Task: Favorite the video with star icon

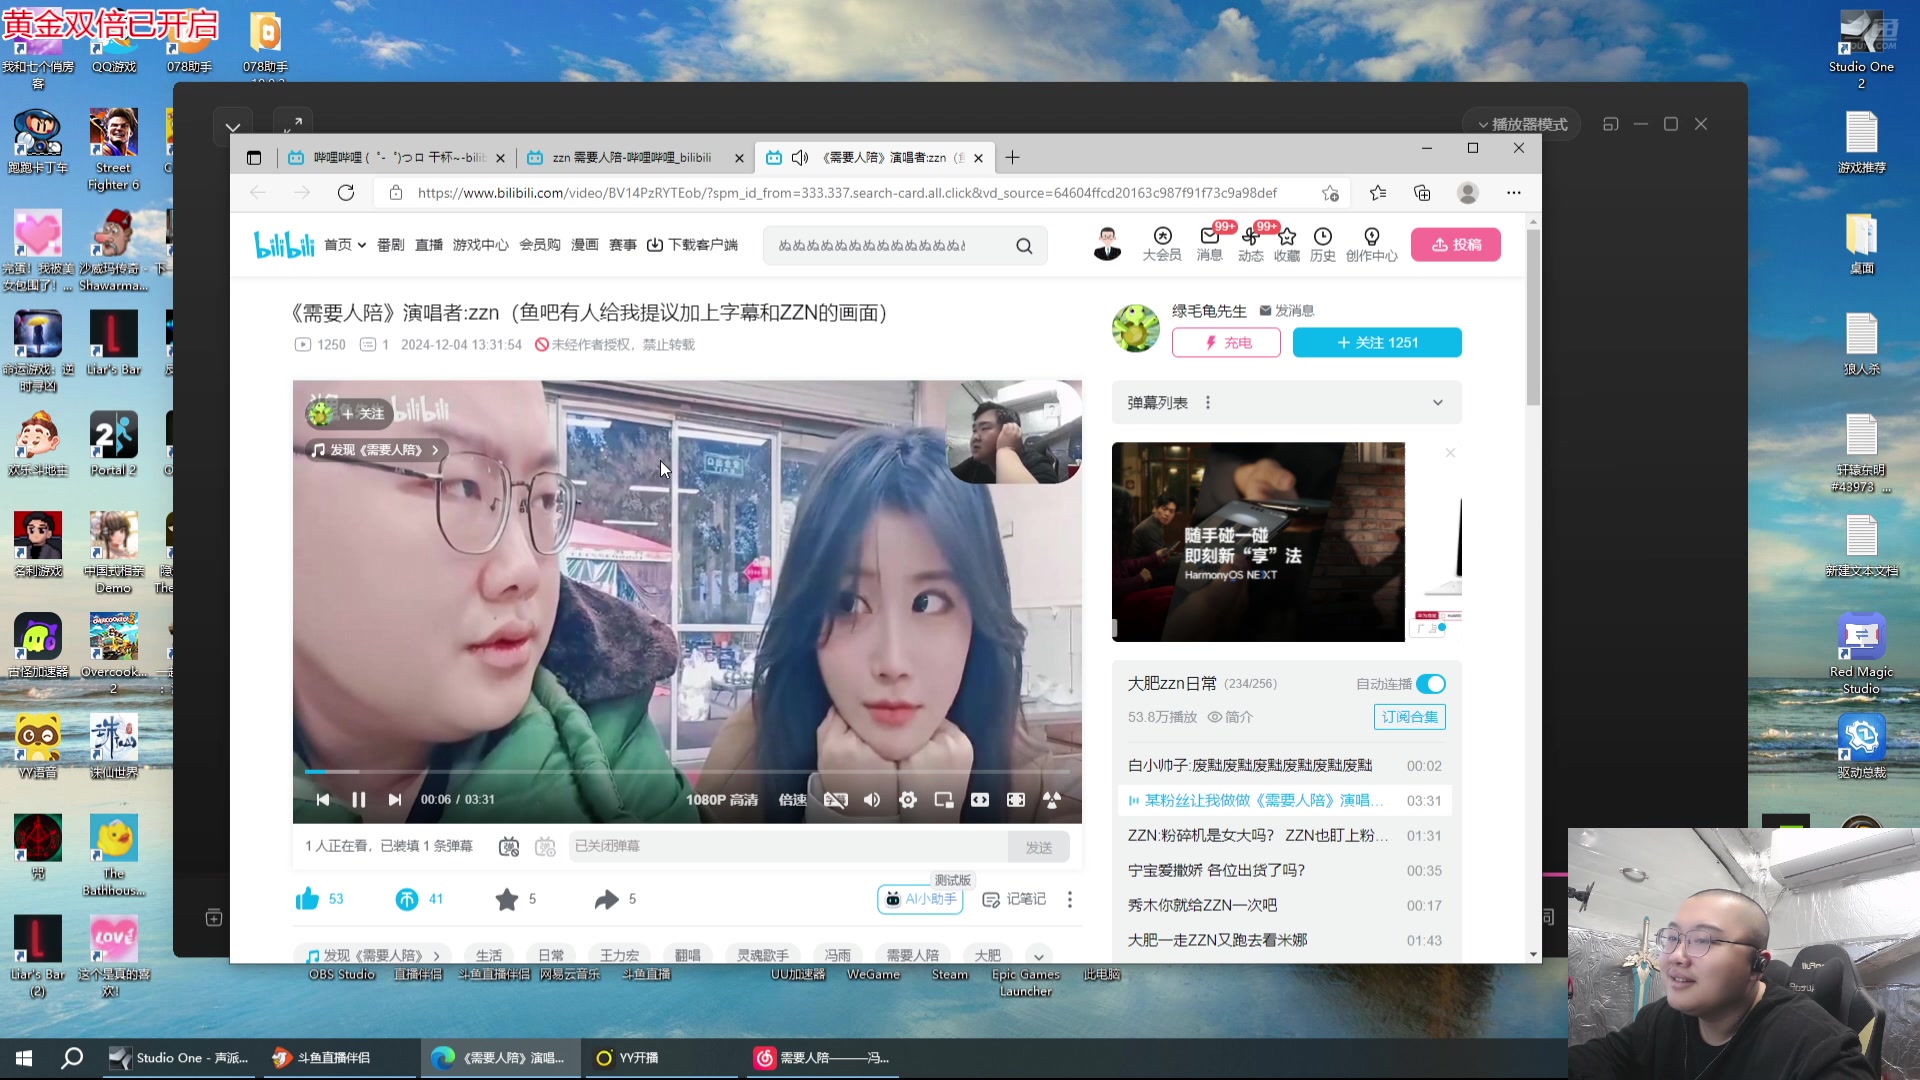Action: pyautogui.click(x=507, y=899)
